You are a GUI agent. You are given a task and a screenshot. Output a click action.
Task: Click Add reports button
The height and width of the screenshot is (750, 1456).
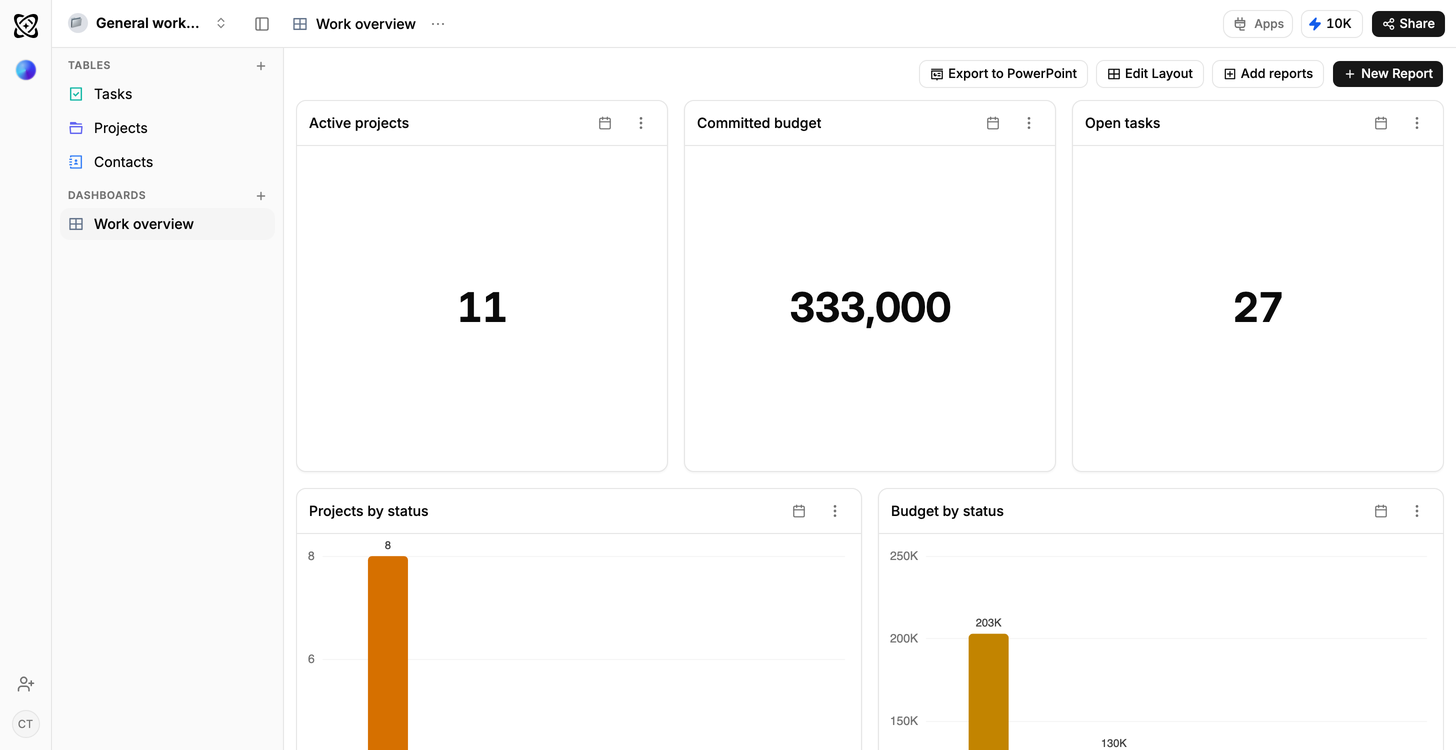pos(1268,74)
